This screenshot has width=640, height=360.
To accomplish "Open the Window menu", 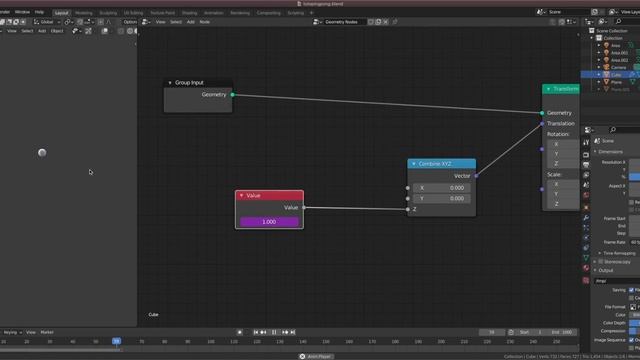I will click(22, 12).
